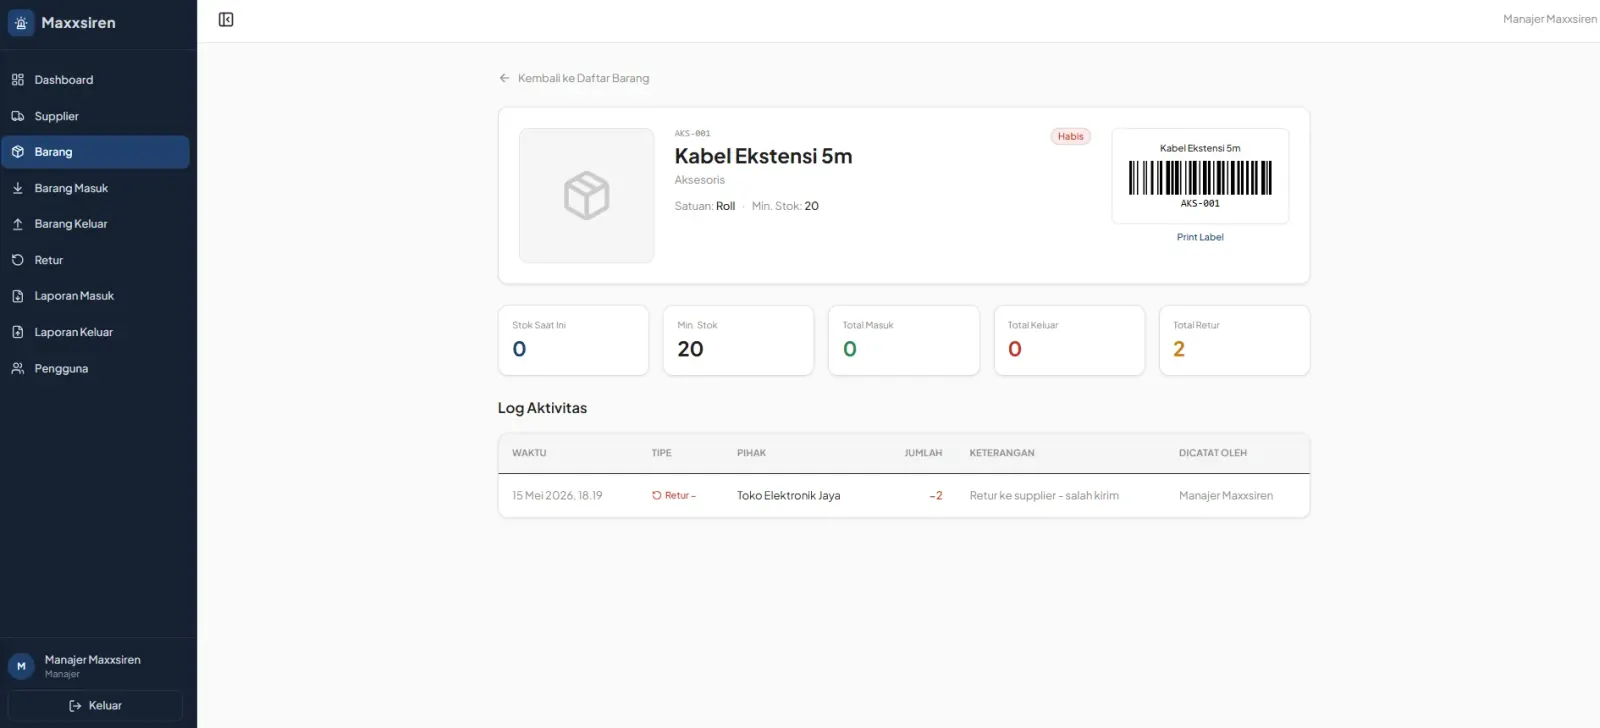Click the Total Retur card showing 2
The width and height of the screenshot is (1600, 728).
[x=1234, y=341]
